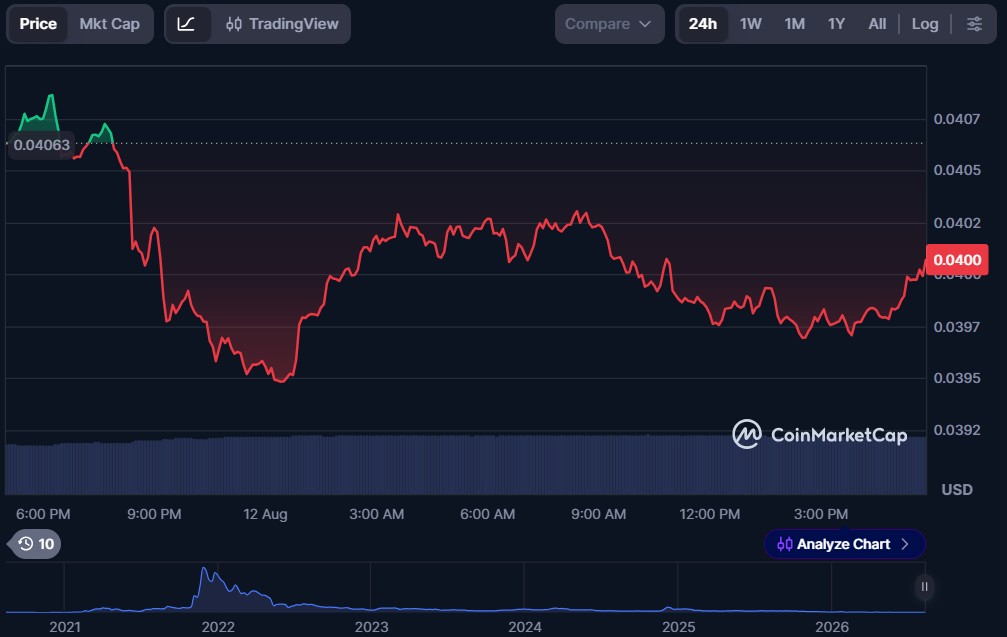Click 2022 on the history timeline
Screen dimensions: 1007x637
pyautogui.click(x=218, y=627)
